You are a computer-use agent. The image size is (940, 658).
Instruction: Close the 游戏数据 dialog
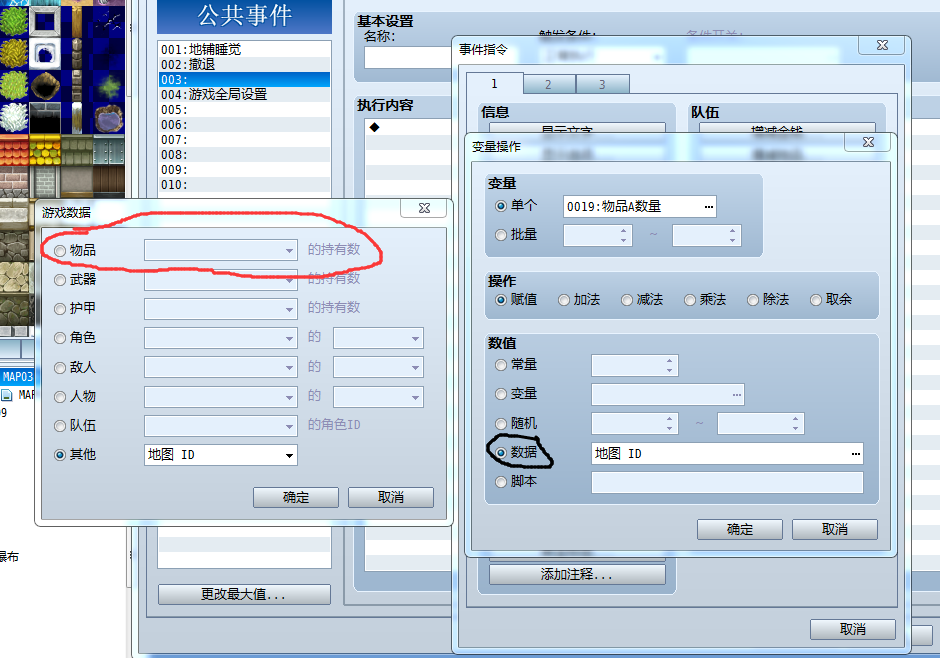tap(424, 208)
